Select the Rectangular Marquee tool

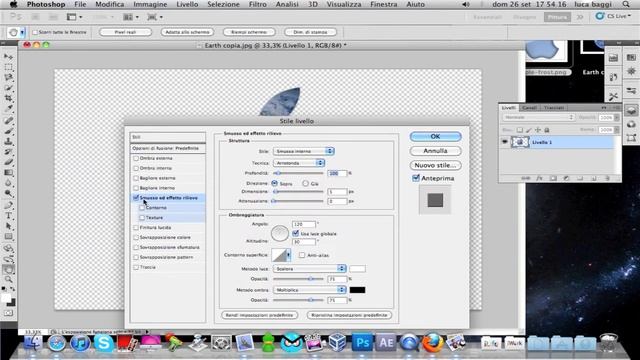coord(8,67)
